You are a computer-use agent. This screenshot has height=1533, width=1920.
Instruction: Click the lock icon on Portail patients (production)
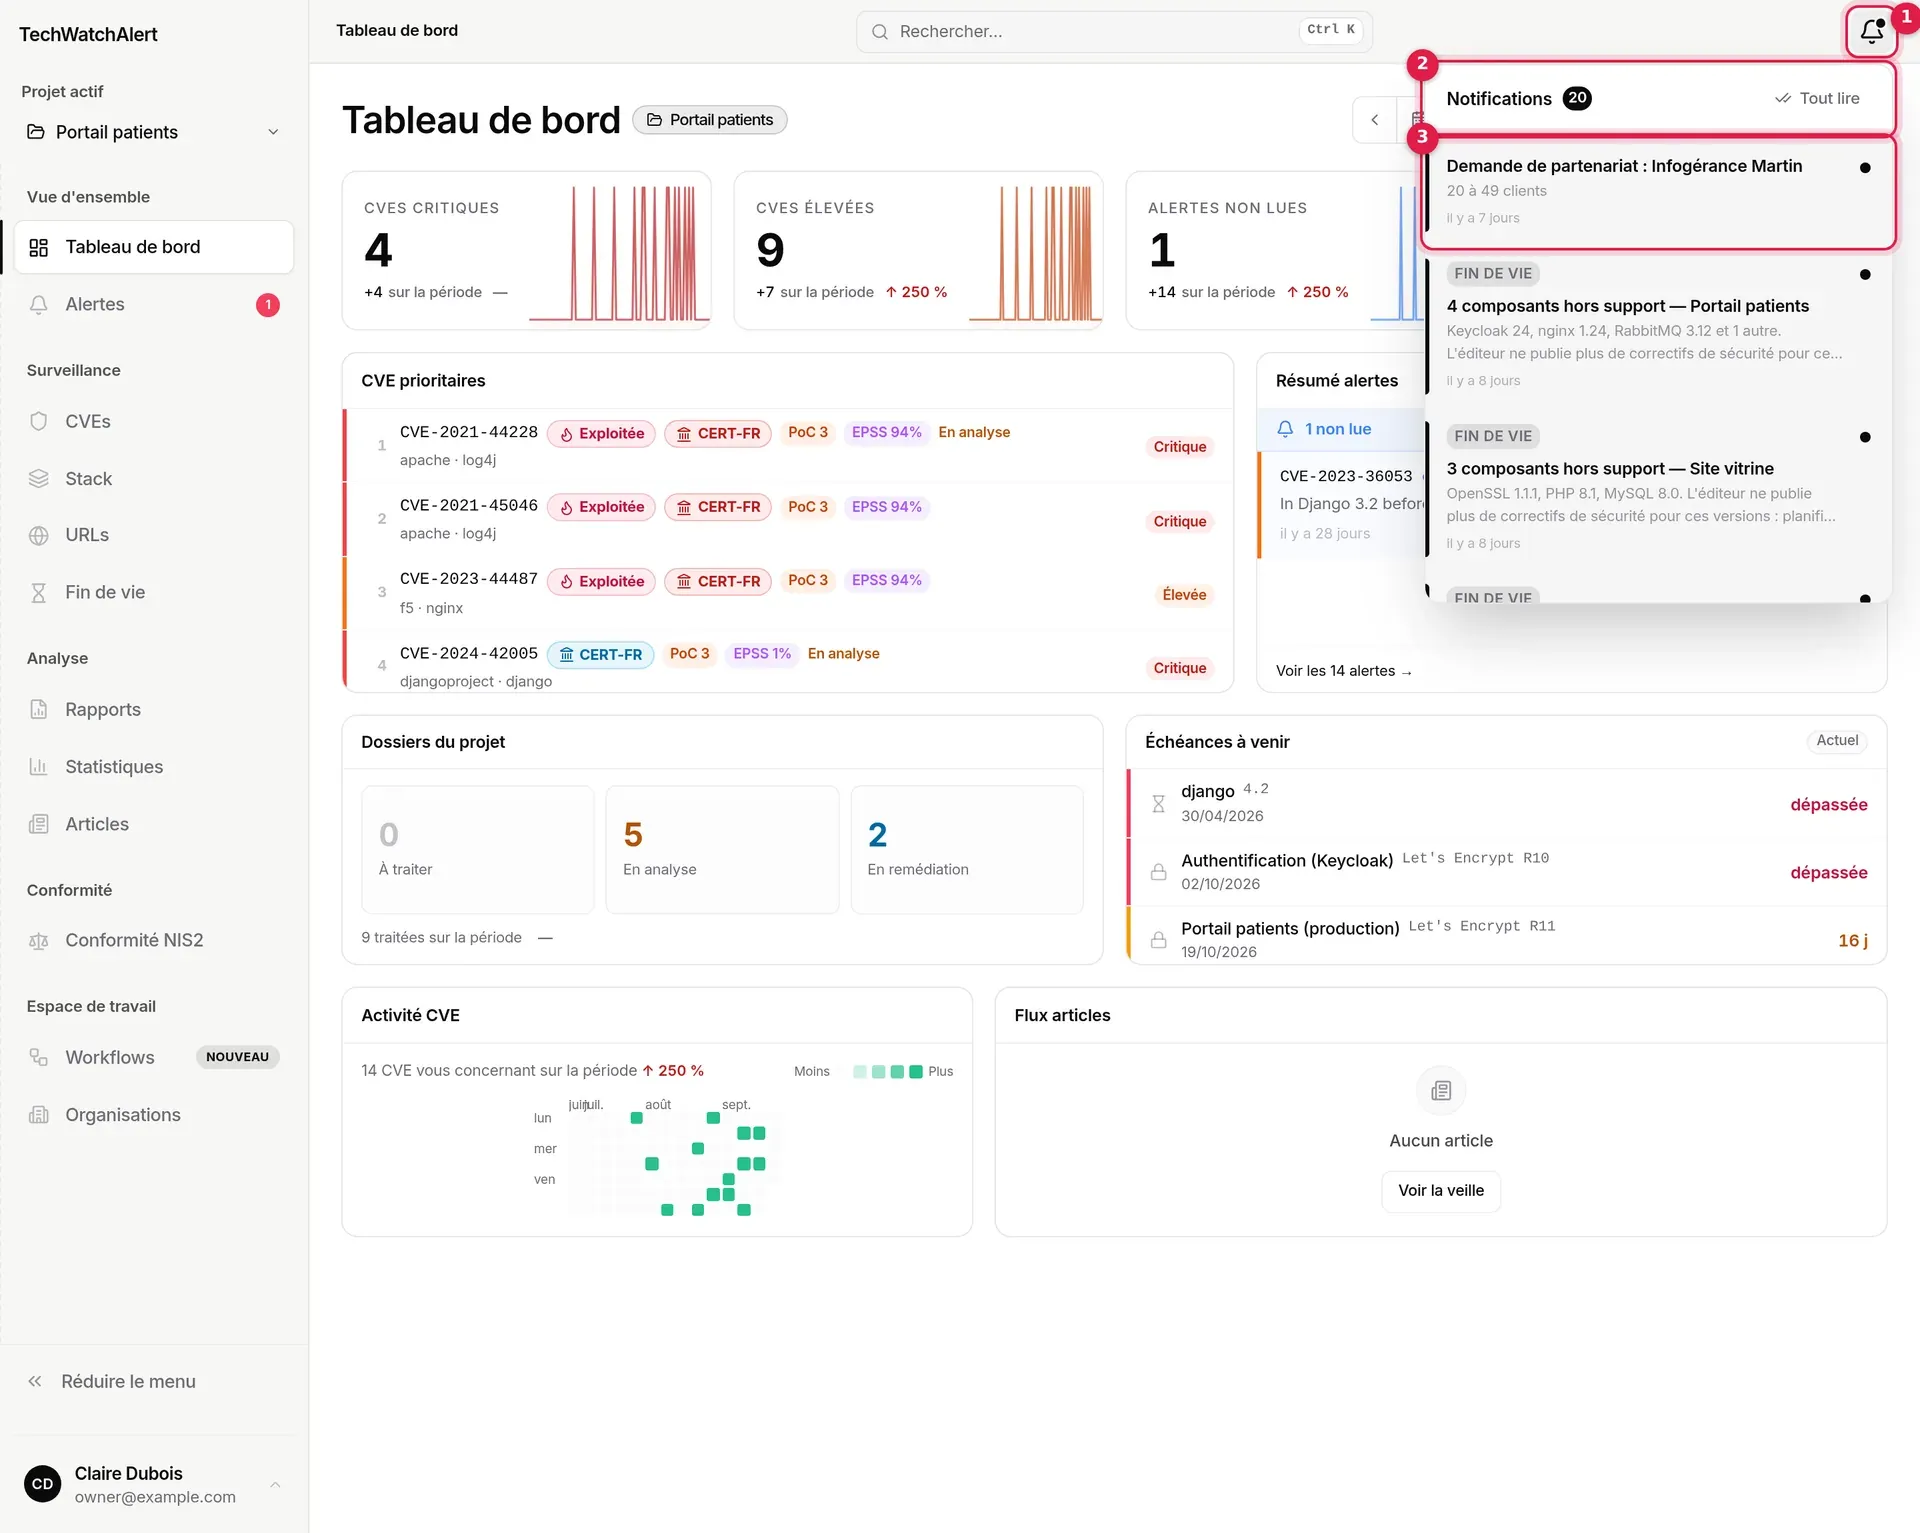point(1158,939)
